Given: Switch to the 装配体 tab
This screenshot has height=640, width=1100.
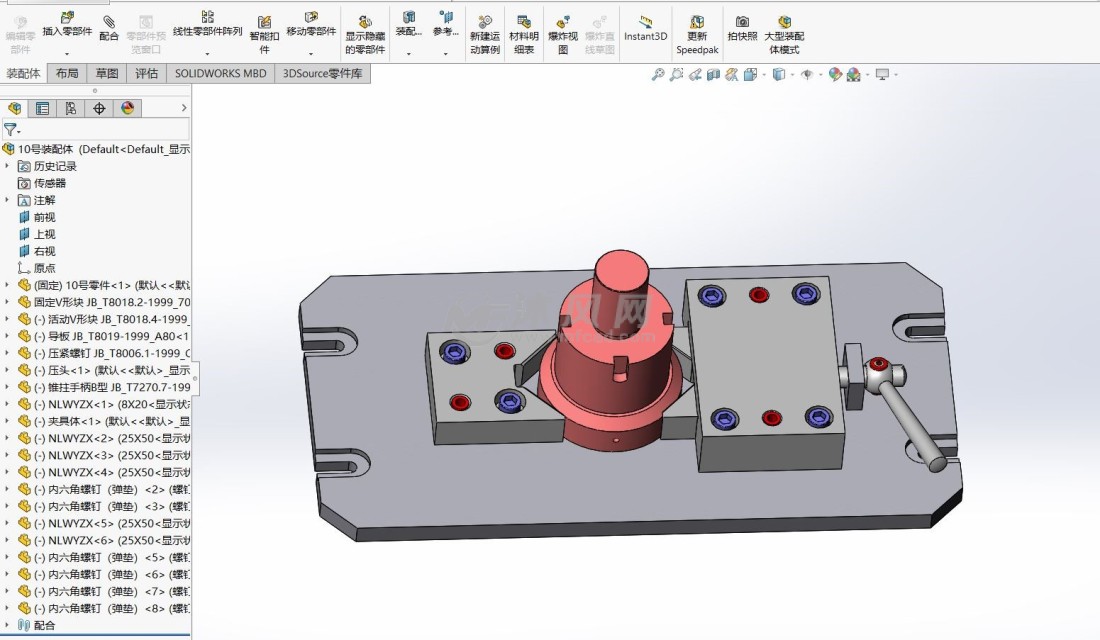Looking at the screenshot, I should pyautogui.click(x=23, y=73).
